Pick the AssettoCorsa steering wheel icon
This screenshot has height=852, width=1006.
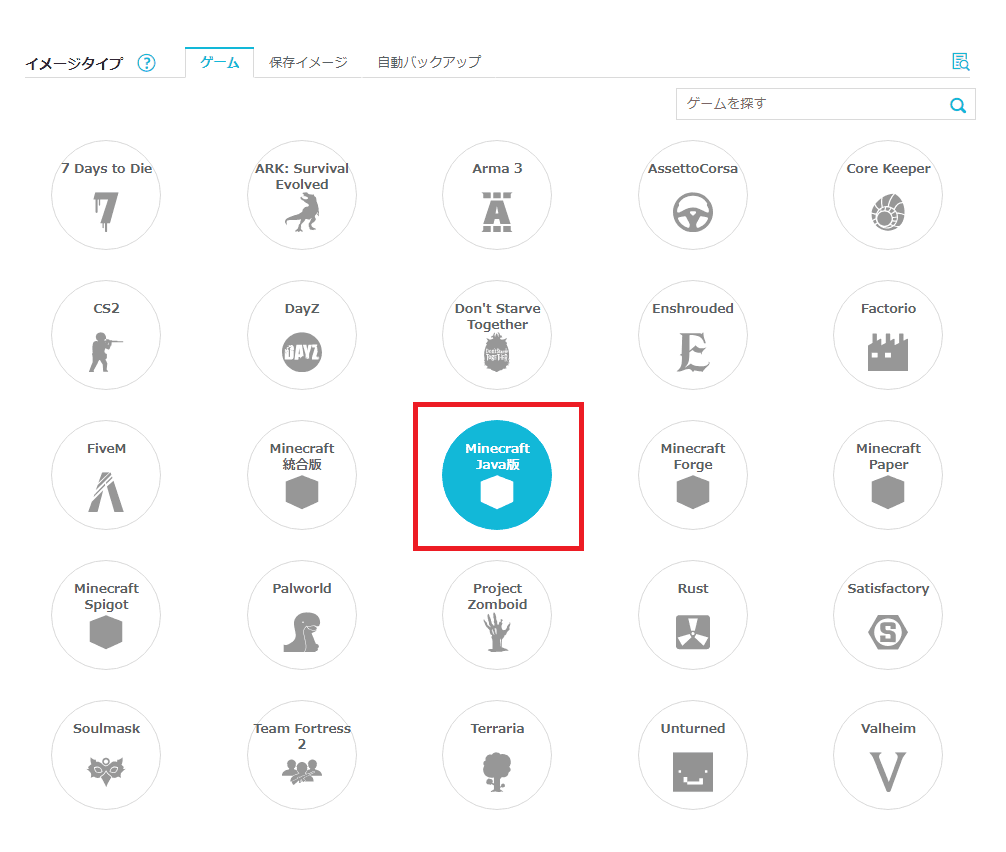pos(692,212)
